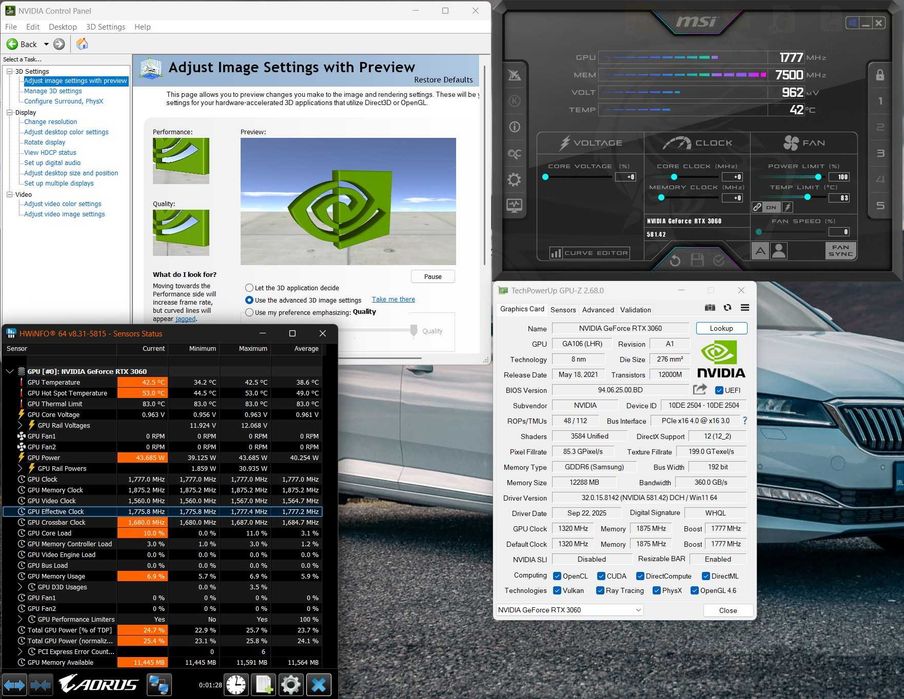The image size is (904, 699).
Task: Open Desktop menu in NVIDIA Control Panel
Action: (x=62, y=27)
